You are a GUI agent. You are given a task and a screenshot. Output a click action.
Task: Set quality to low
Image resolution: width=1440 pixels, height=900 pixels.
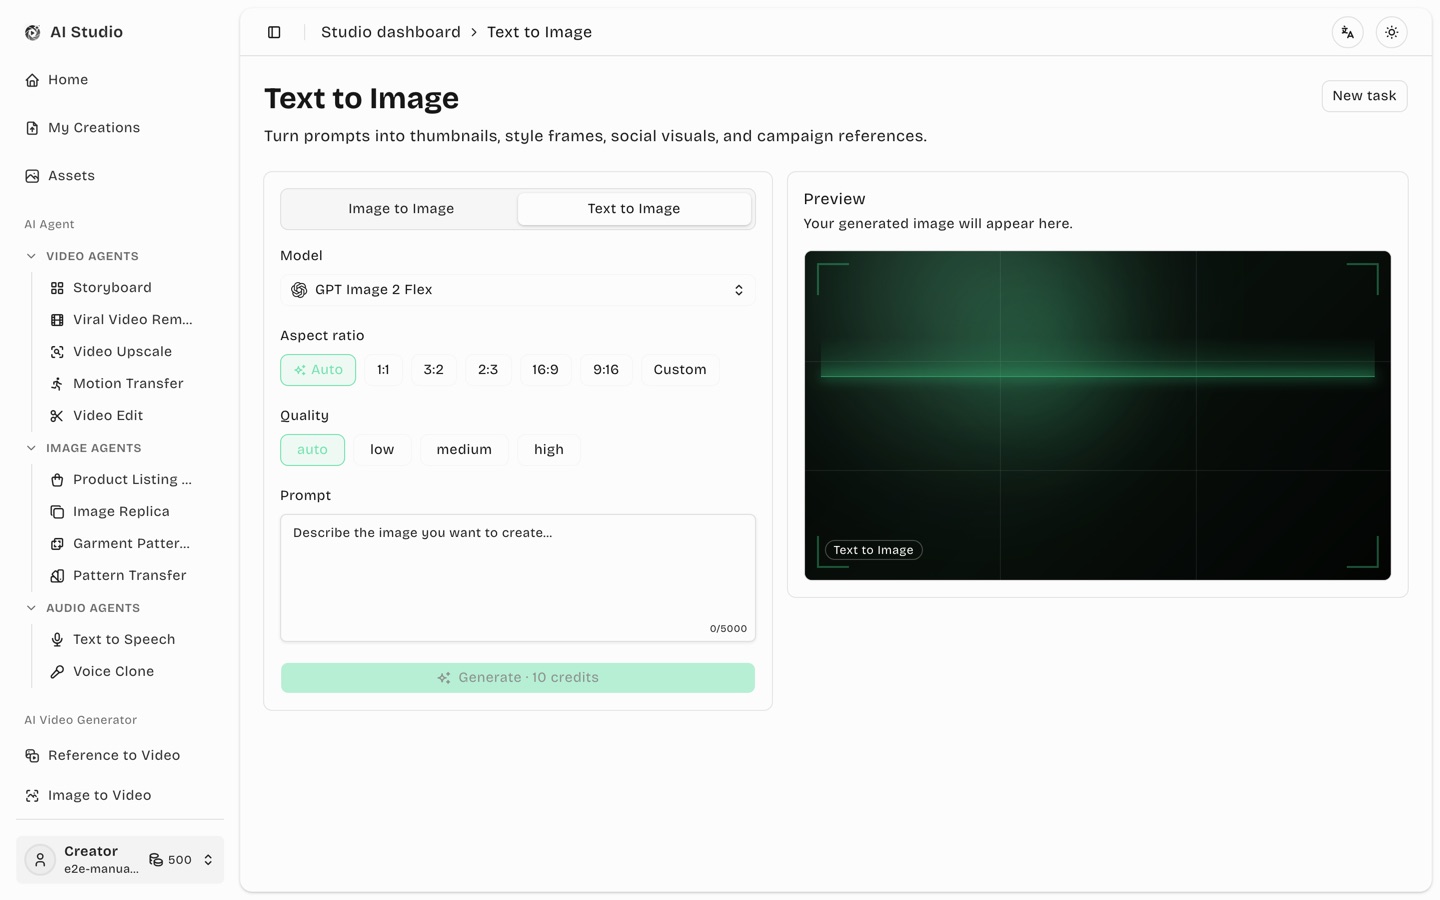pos(382,450)
